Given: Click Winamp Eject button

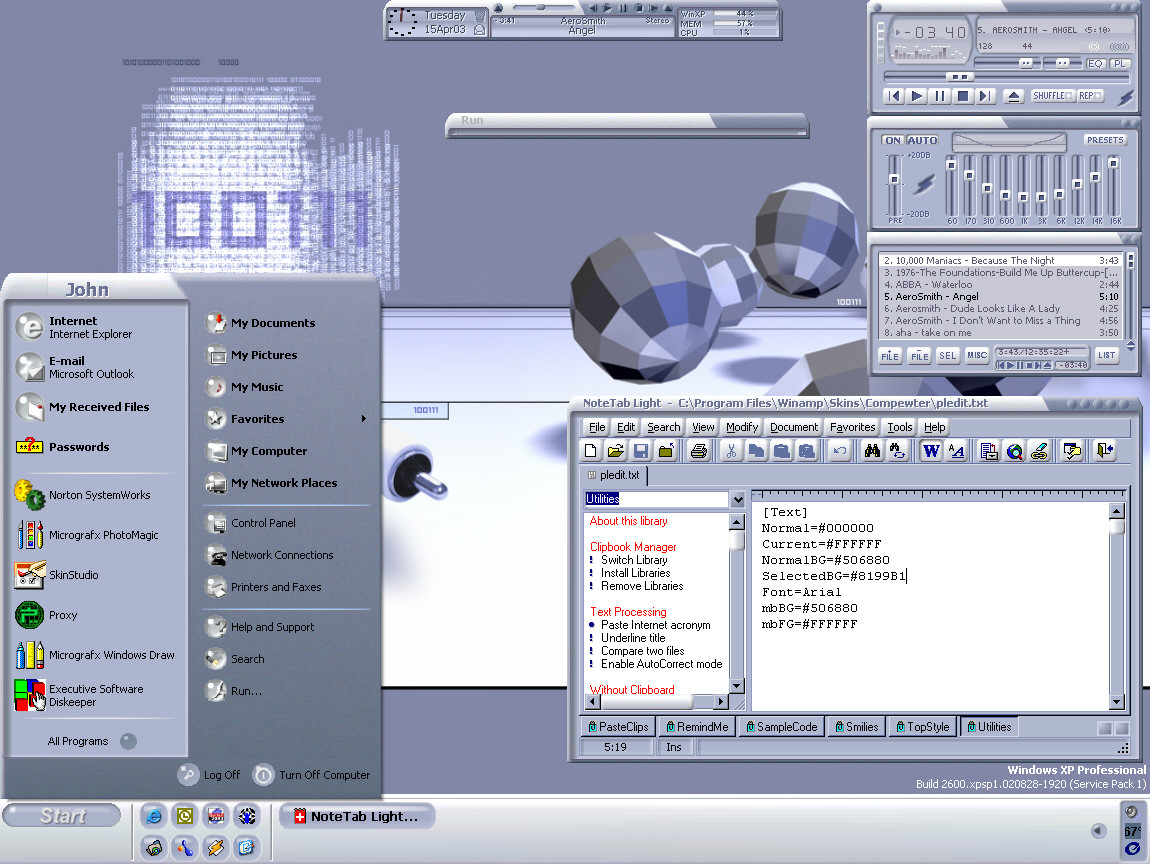Looking at the screenshot, I should [x=1014, y=96].
